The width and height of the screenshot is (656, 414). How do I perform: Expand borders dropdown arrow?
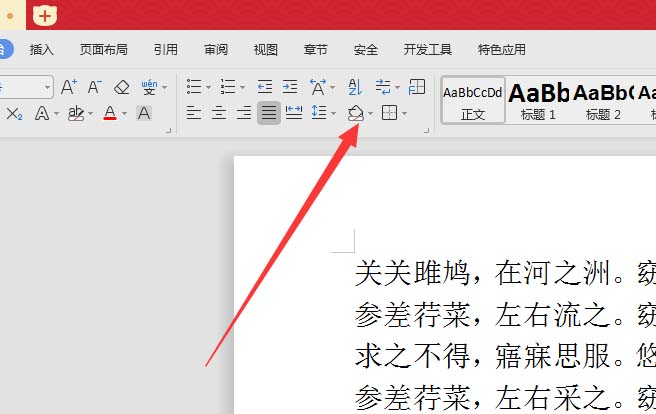404,114
